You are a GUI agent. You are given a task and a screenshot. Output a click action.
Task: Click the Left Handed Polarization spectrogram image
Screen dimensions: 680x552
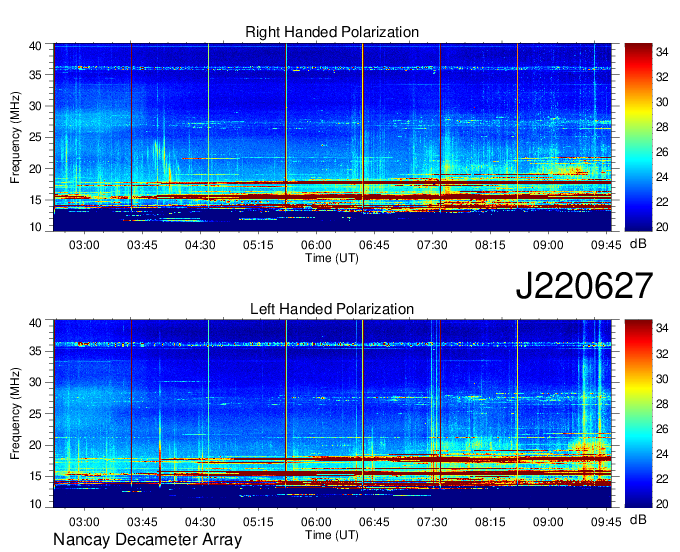click(332, 414)
